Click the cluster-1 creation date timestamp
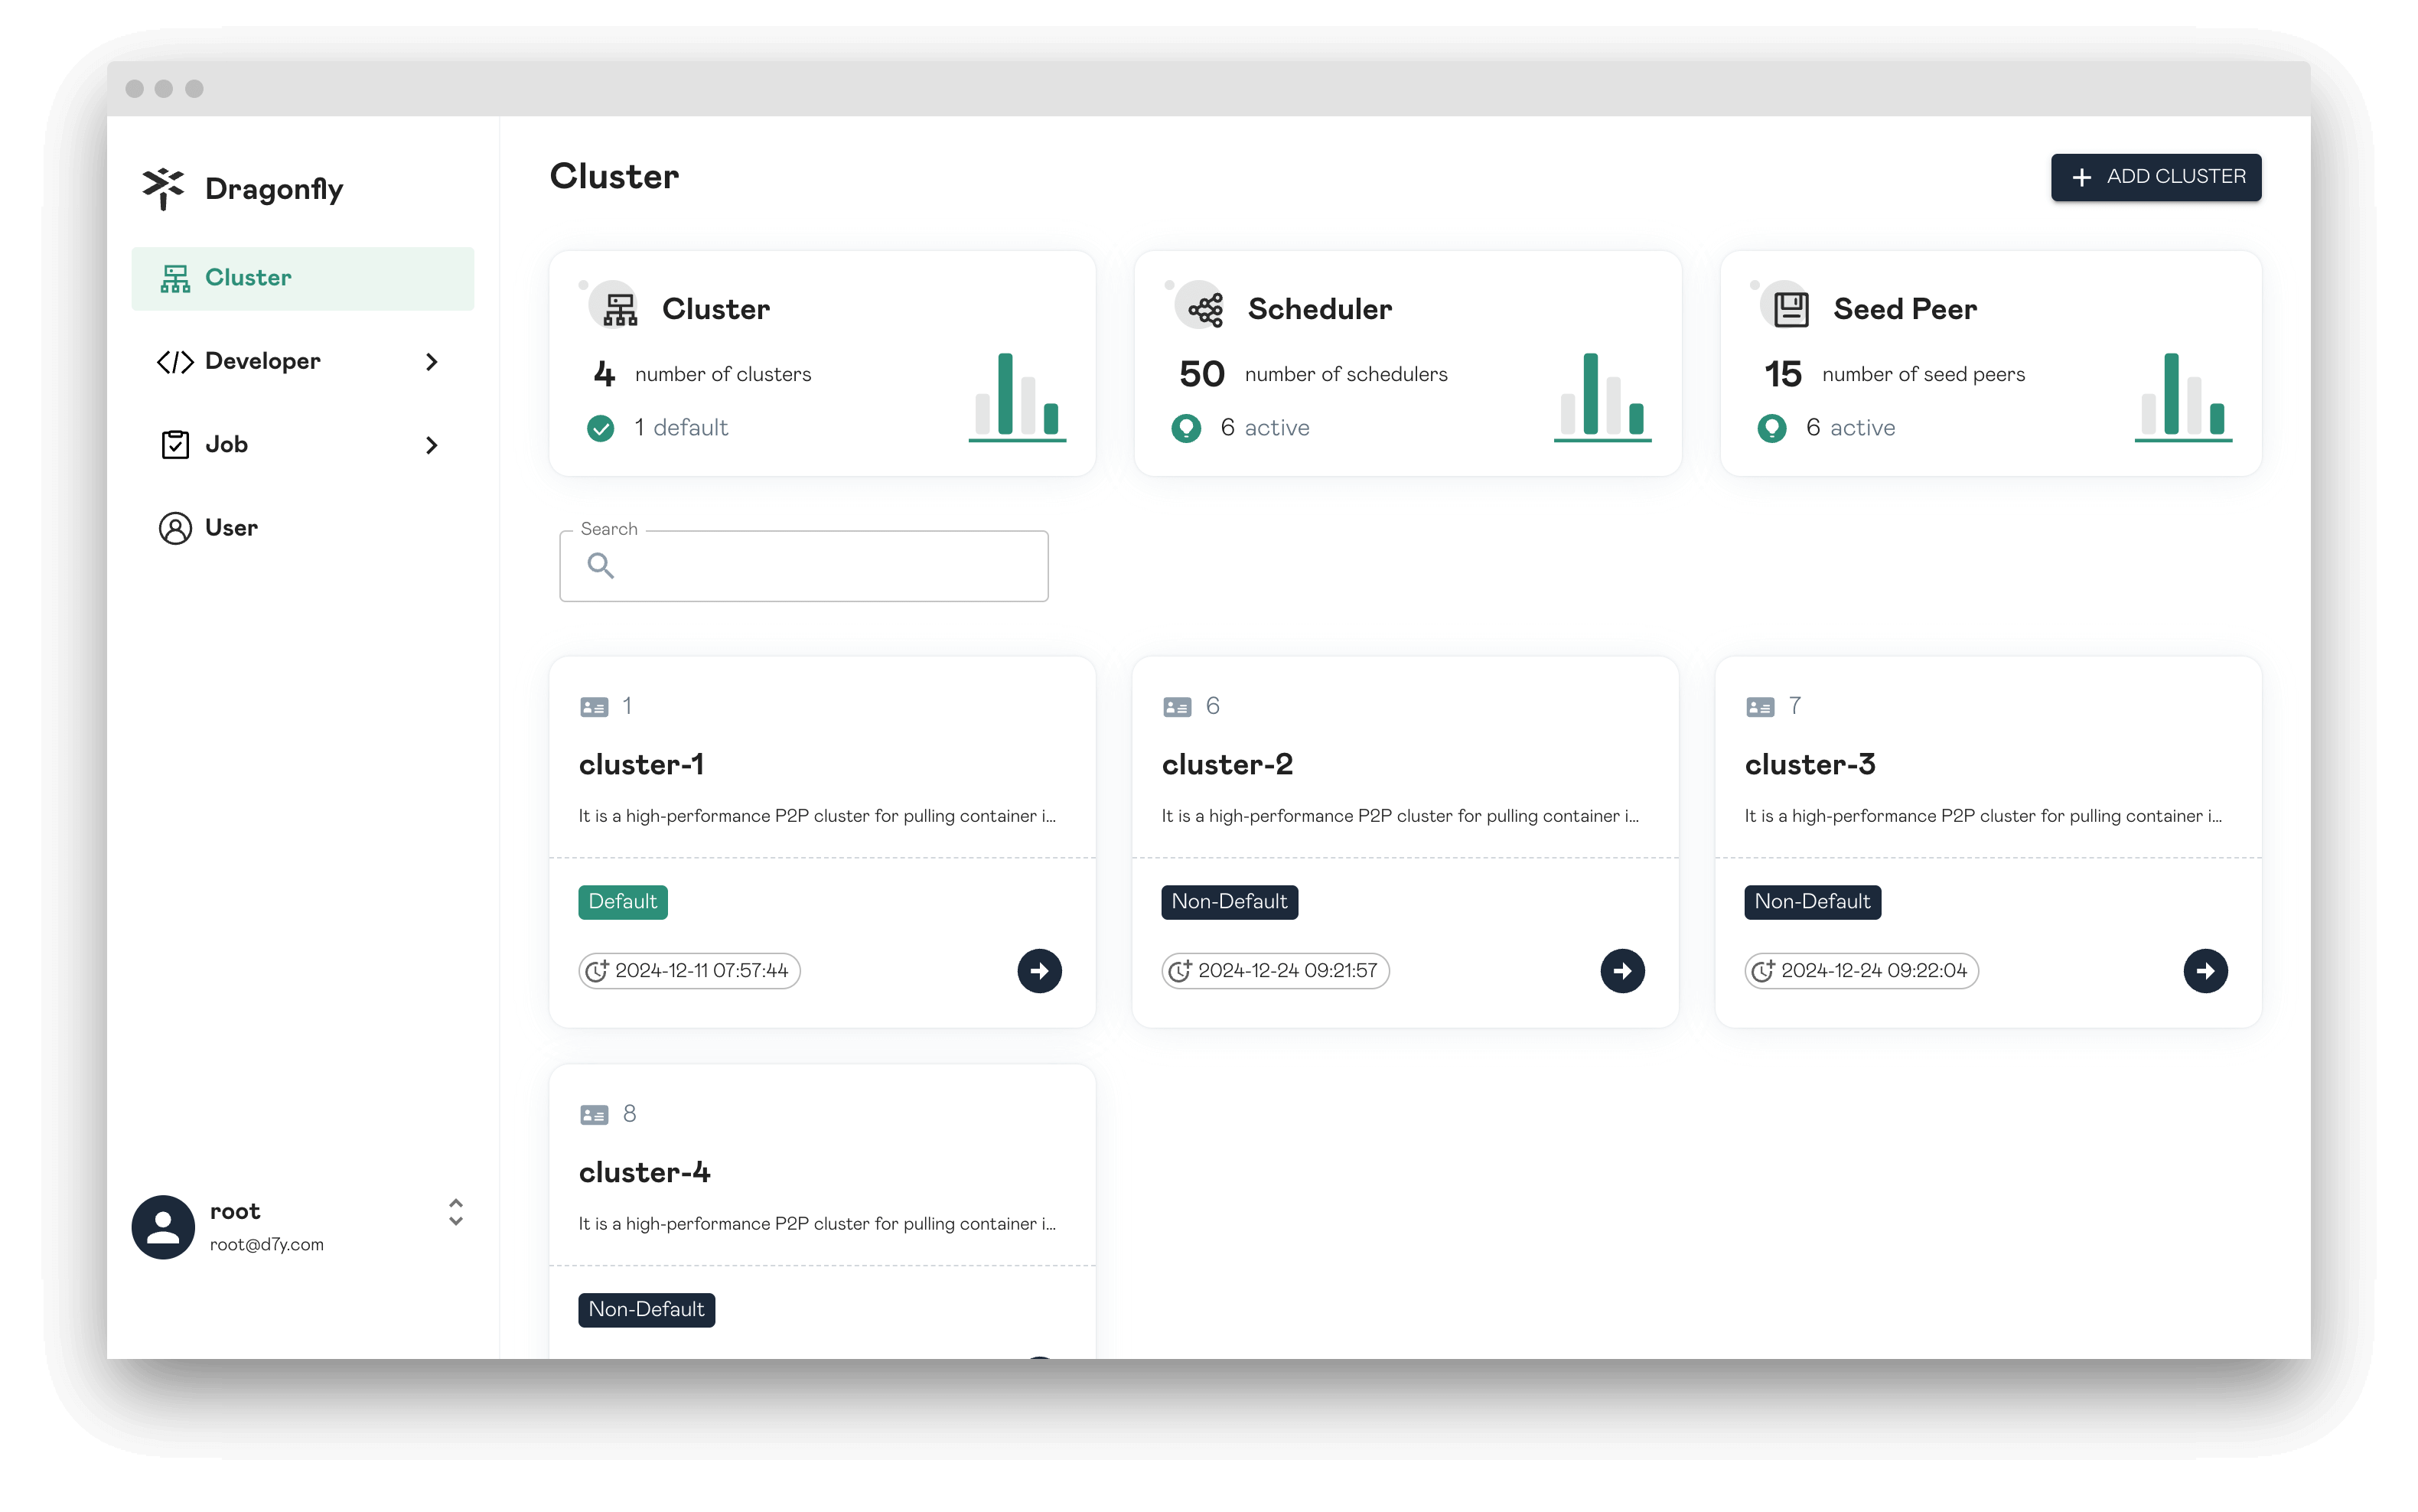 click(x=686, y=970)
